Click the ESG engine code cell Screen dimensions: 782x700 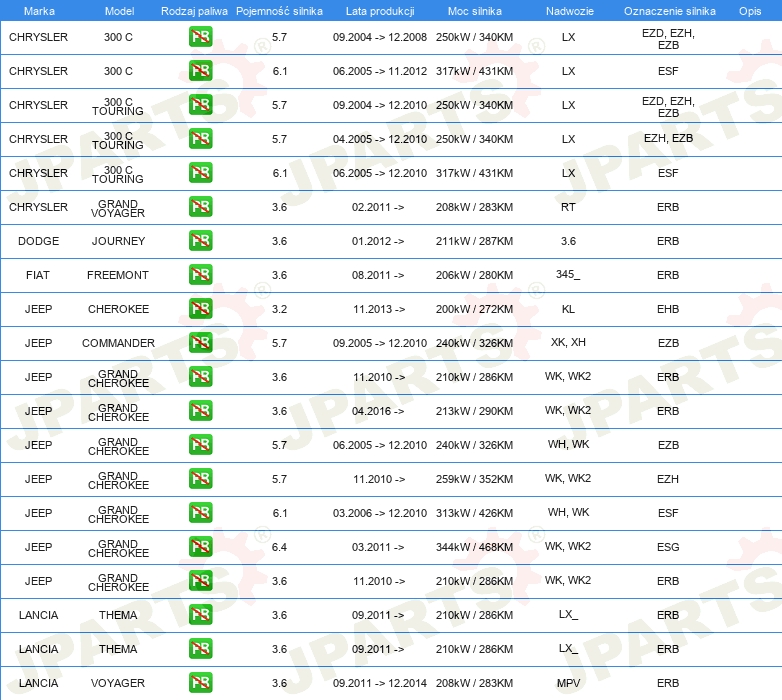pyautogui.click(x=668, y=547)
